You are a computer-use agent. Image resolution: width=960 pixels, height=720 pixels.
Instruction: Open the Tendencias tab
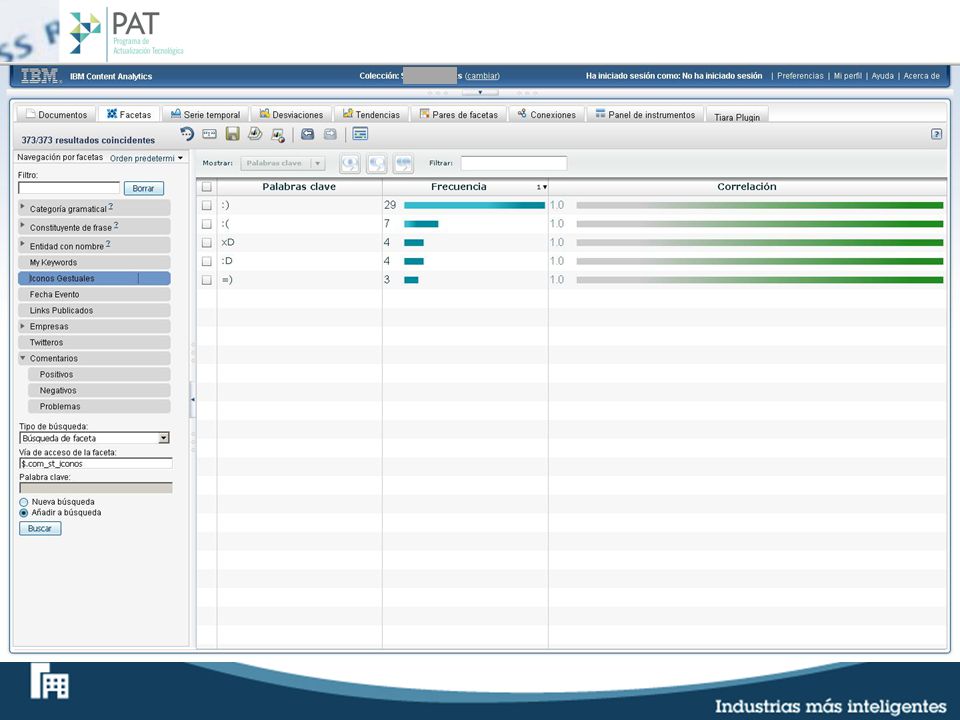372,114
